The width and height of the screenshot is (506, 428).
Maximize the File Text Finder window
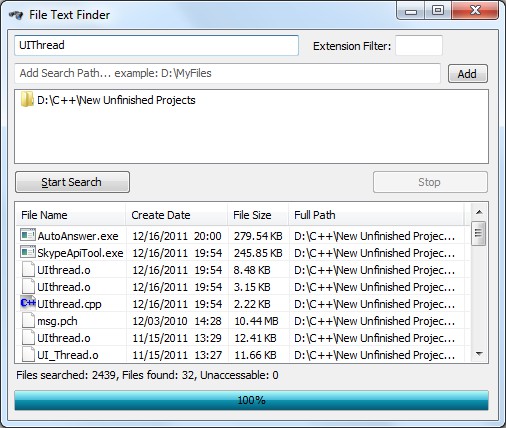[438, 11]
